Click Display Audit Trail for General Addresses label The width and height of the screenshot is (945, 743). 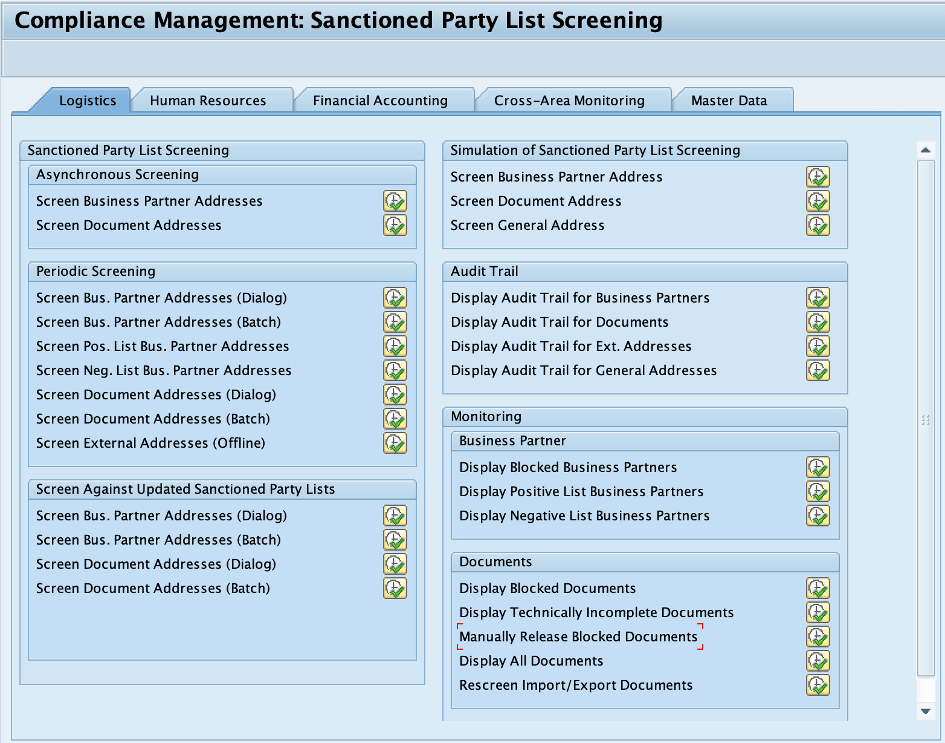click(583, 371)
